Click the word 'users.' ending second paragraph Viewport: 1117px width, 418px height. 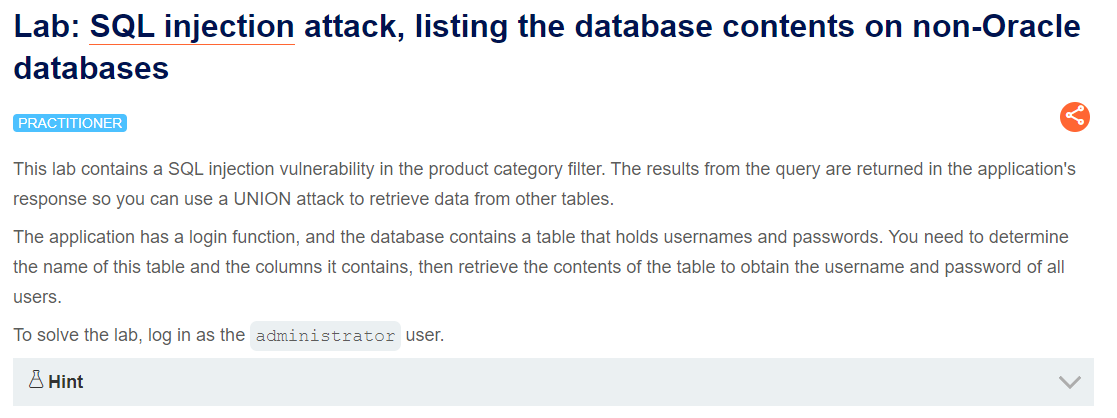point(38,298)
